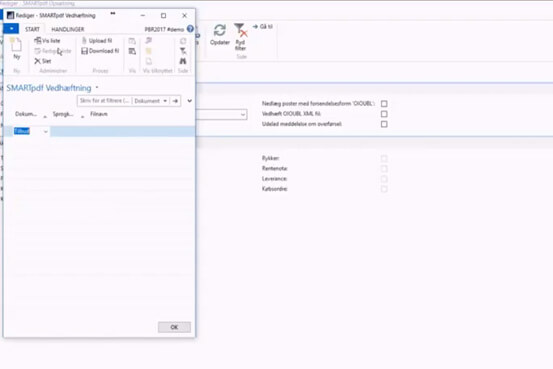
Task: Tick the Udelad meddelelse om overførsel checkbox
Action: 384,124
